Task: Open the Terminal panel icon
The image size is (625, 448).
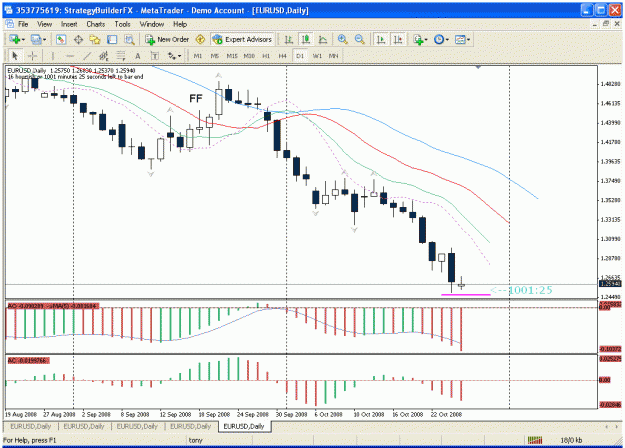Action: 112,39
